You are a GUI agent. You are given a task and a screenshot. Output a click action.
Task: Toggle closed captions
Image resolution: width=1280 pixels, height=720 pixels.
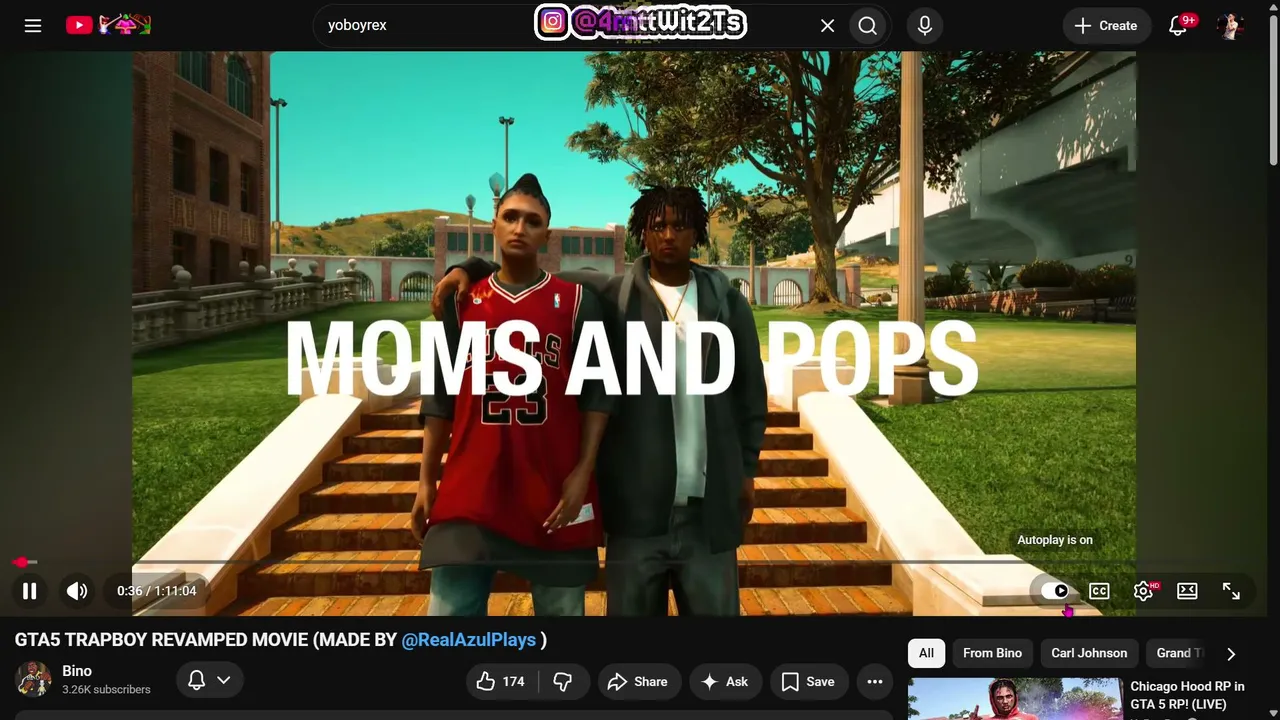[1099, 591]
